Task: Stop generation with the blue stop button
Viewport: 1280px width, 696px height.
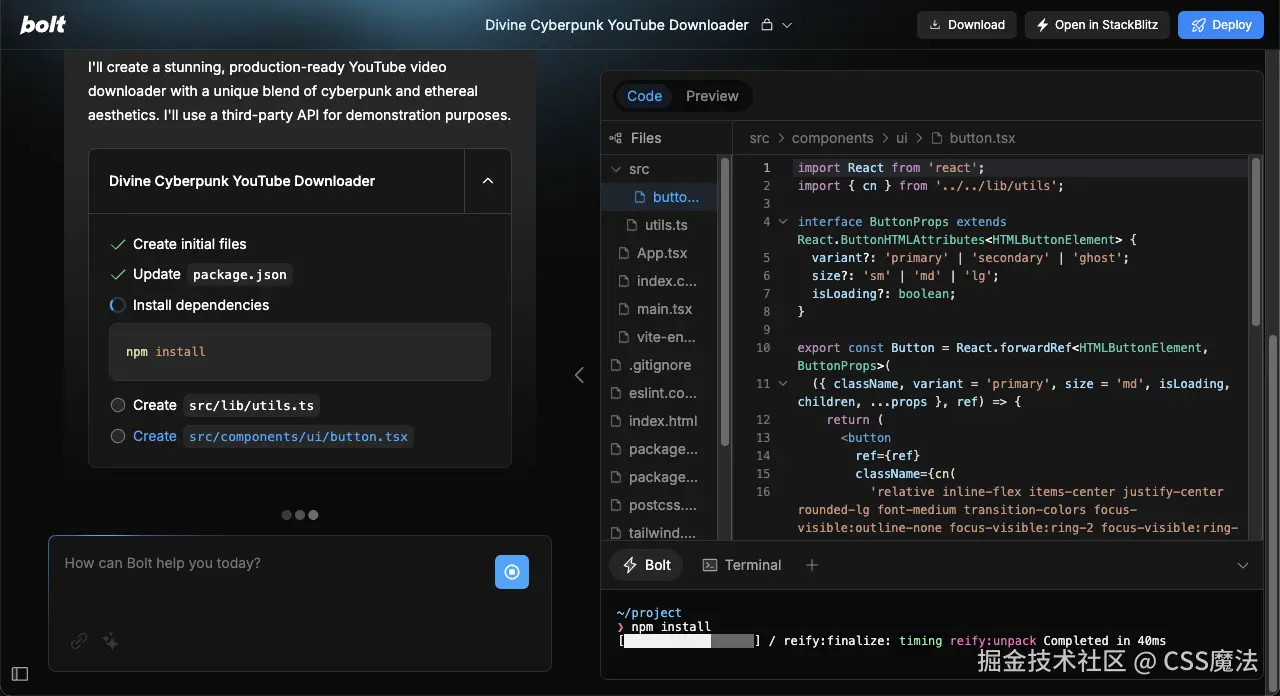Action: [512, 572]
